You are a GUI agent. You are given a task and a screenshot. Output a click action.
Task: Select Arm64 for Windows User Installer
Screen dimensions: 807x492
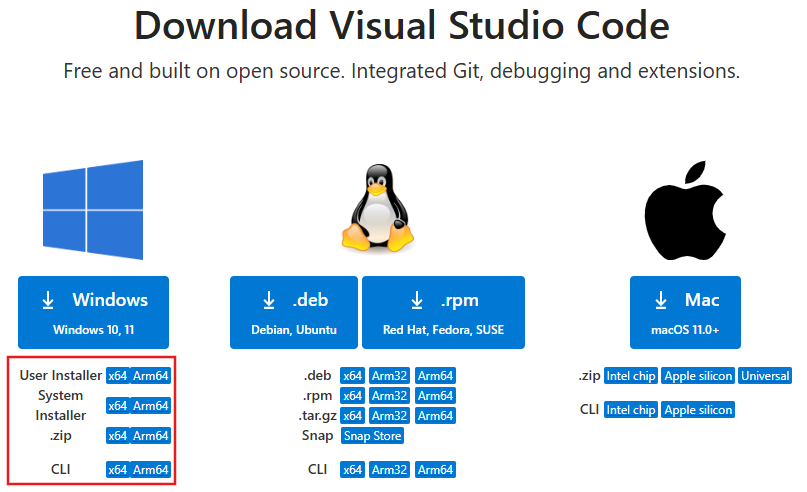151,376
